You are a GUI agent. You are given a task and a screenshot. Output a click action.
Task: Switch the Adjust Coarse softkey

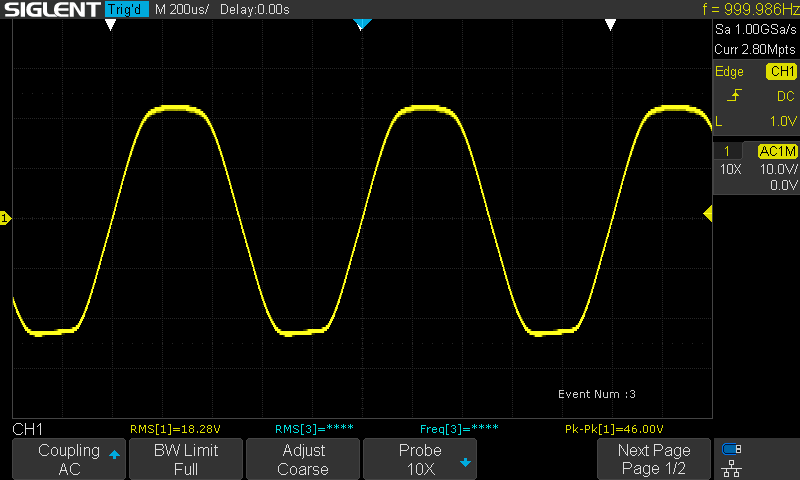pos(303,459)
